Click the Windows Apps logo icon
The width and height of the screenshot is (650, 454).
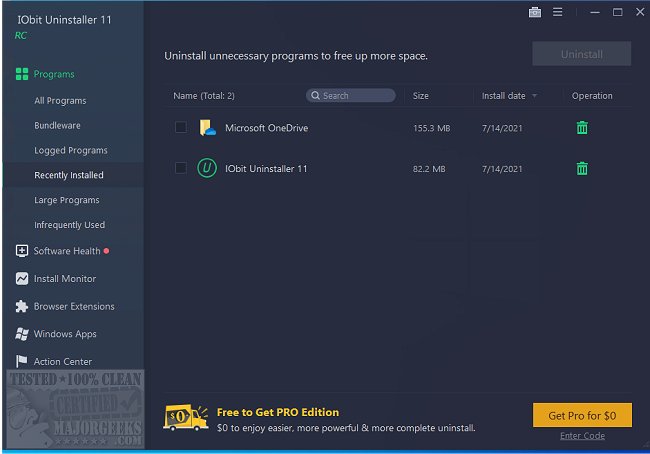[x=22, y=334]
